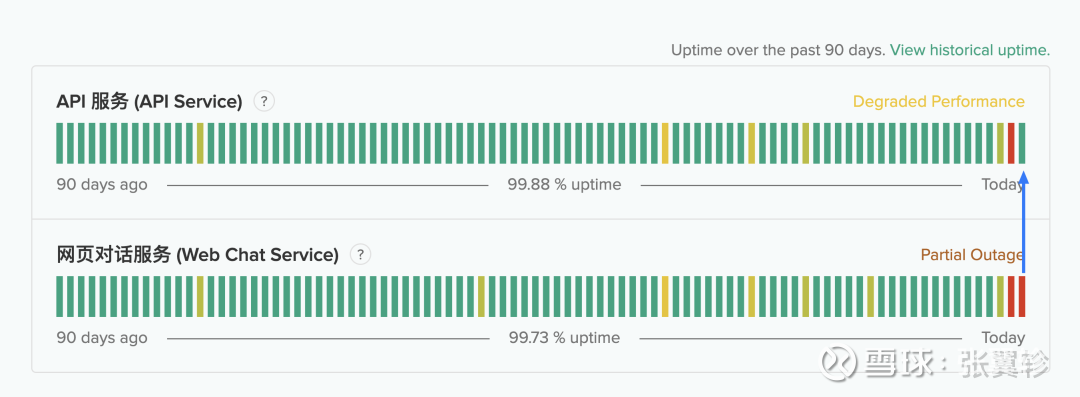
Task: Select the leftmost bar in API Service row
Action: (x=60, y=143)
